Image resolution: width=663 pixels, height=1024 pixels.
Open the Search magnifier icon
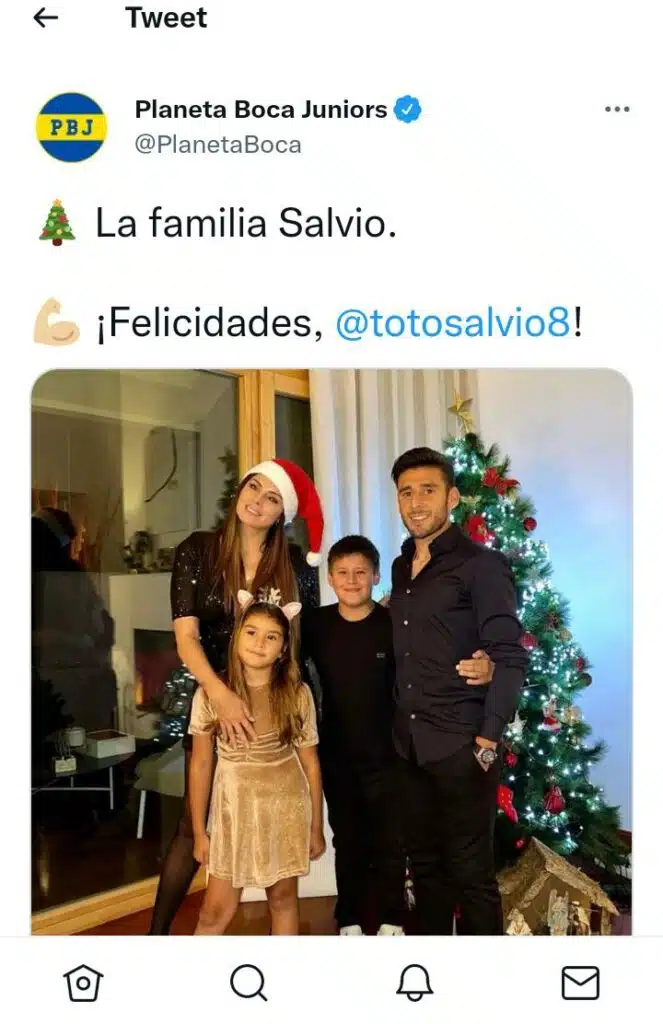tap(248, 982)
